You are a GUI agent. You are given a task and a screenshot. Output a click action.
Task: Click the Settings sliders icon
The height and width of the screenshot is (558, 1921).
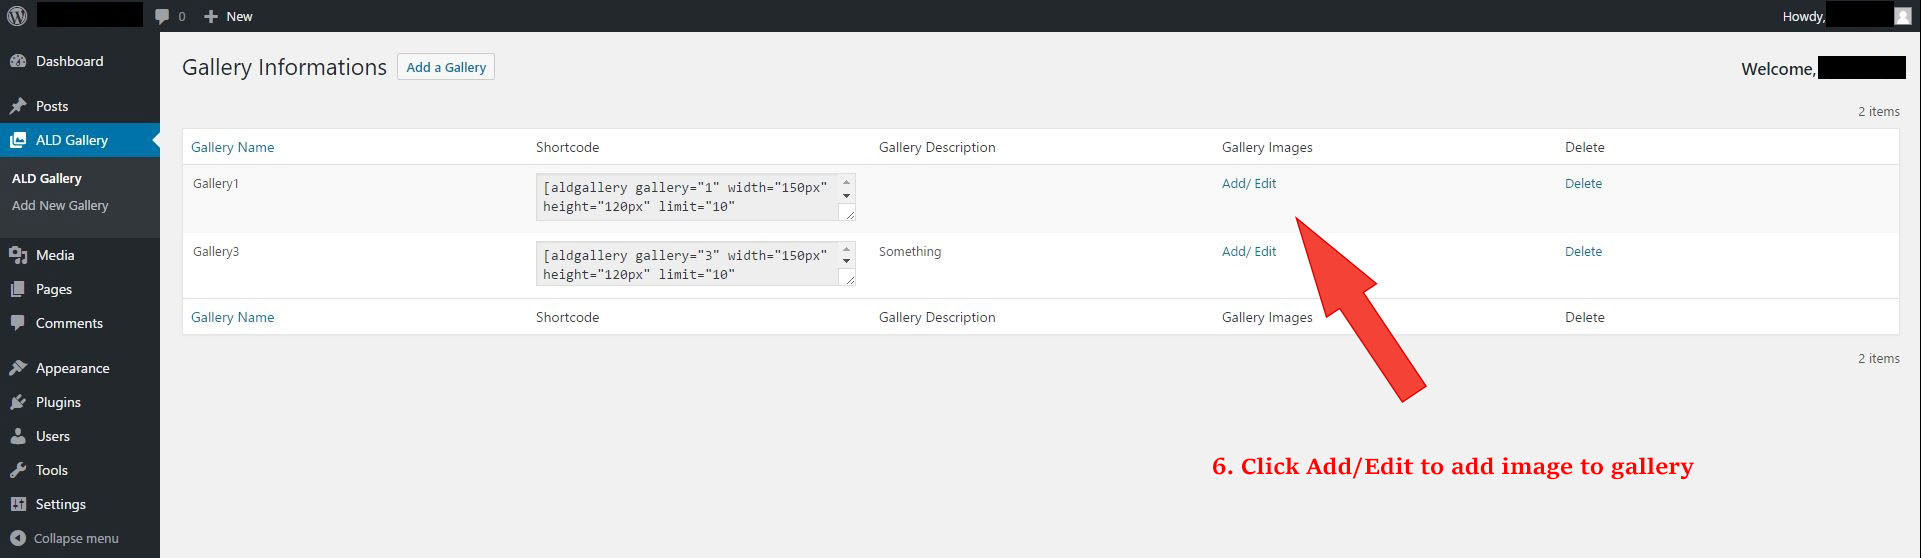18,504
